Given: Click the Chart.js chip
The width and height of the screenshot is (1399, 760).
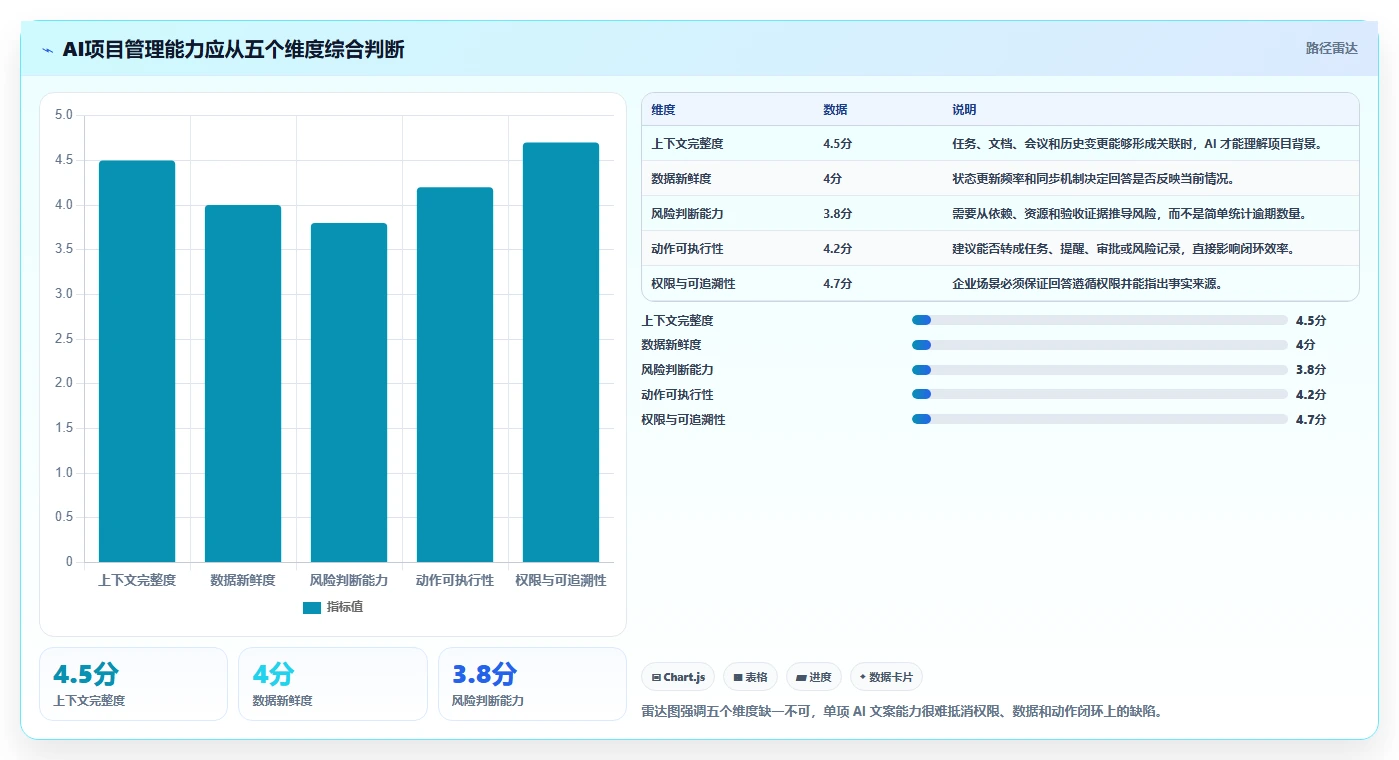Looking at the screenshot, I should (678, 677).
